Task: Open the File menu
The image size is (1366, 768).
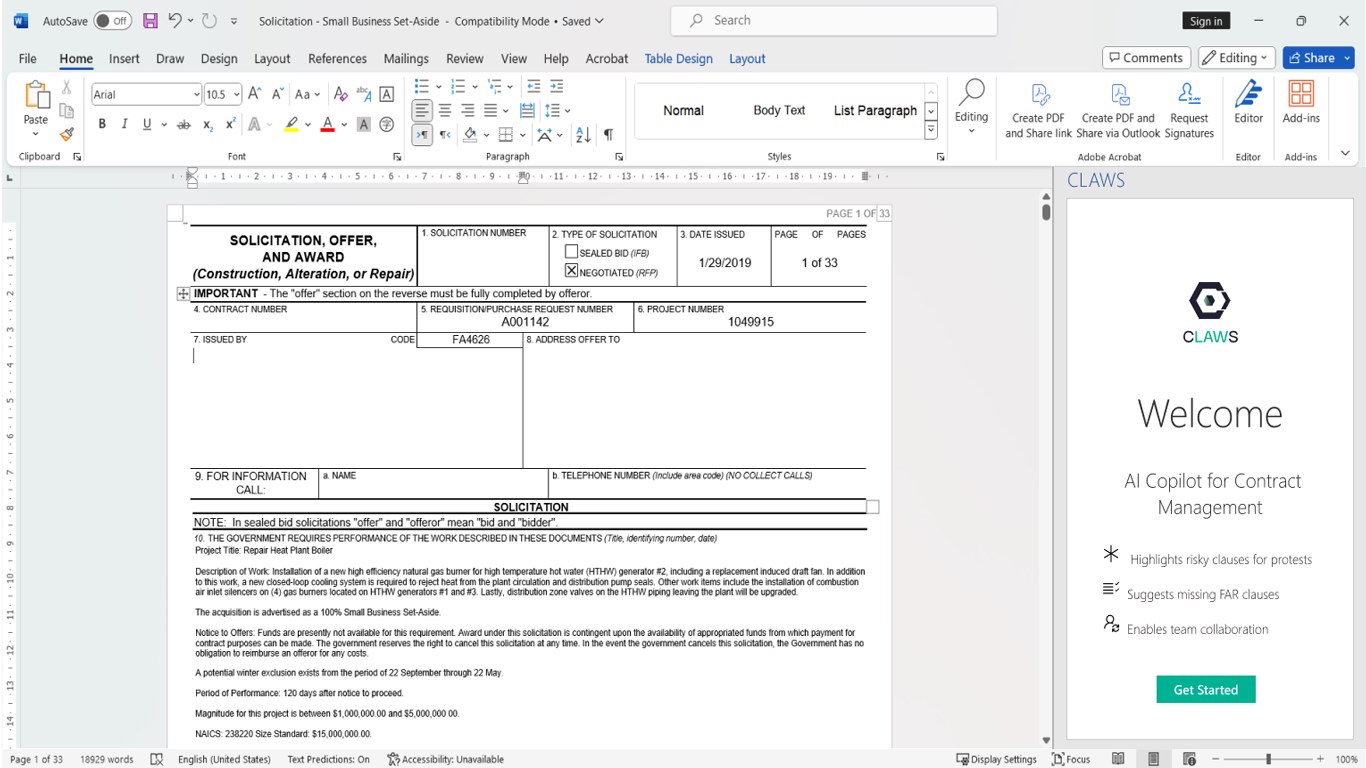Action: tap(28, 59)
